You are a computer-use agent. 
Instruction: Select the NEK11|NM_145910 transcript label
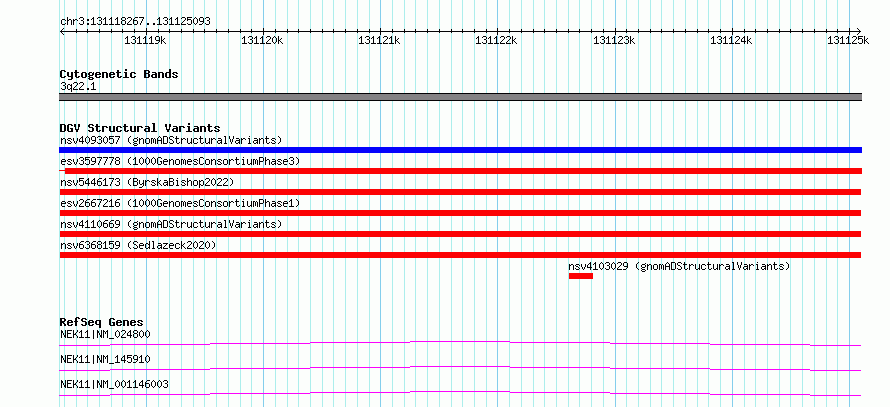pos(105,359)
